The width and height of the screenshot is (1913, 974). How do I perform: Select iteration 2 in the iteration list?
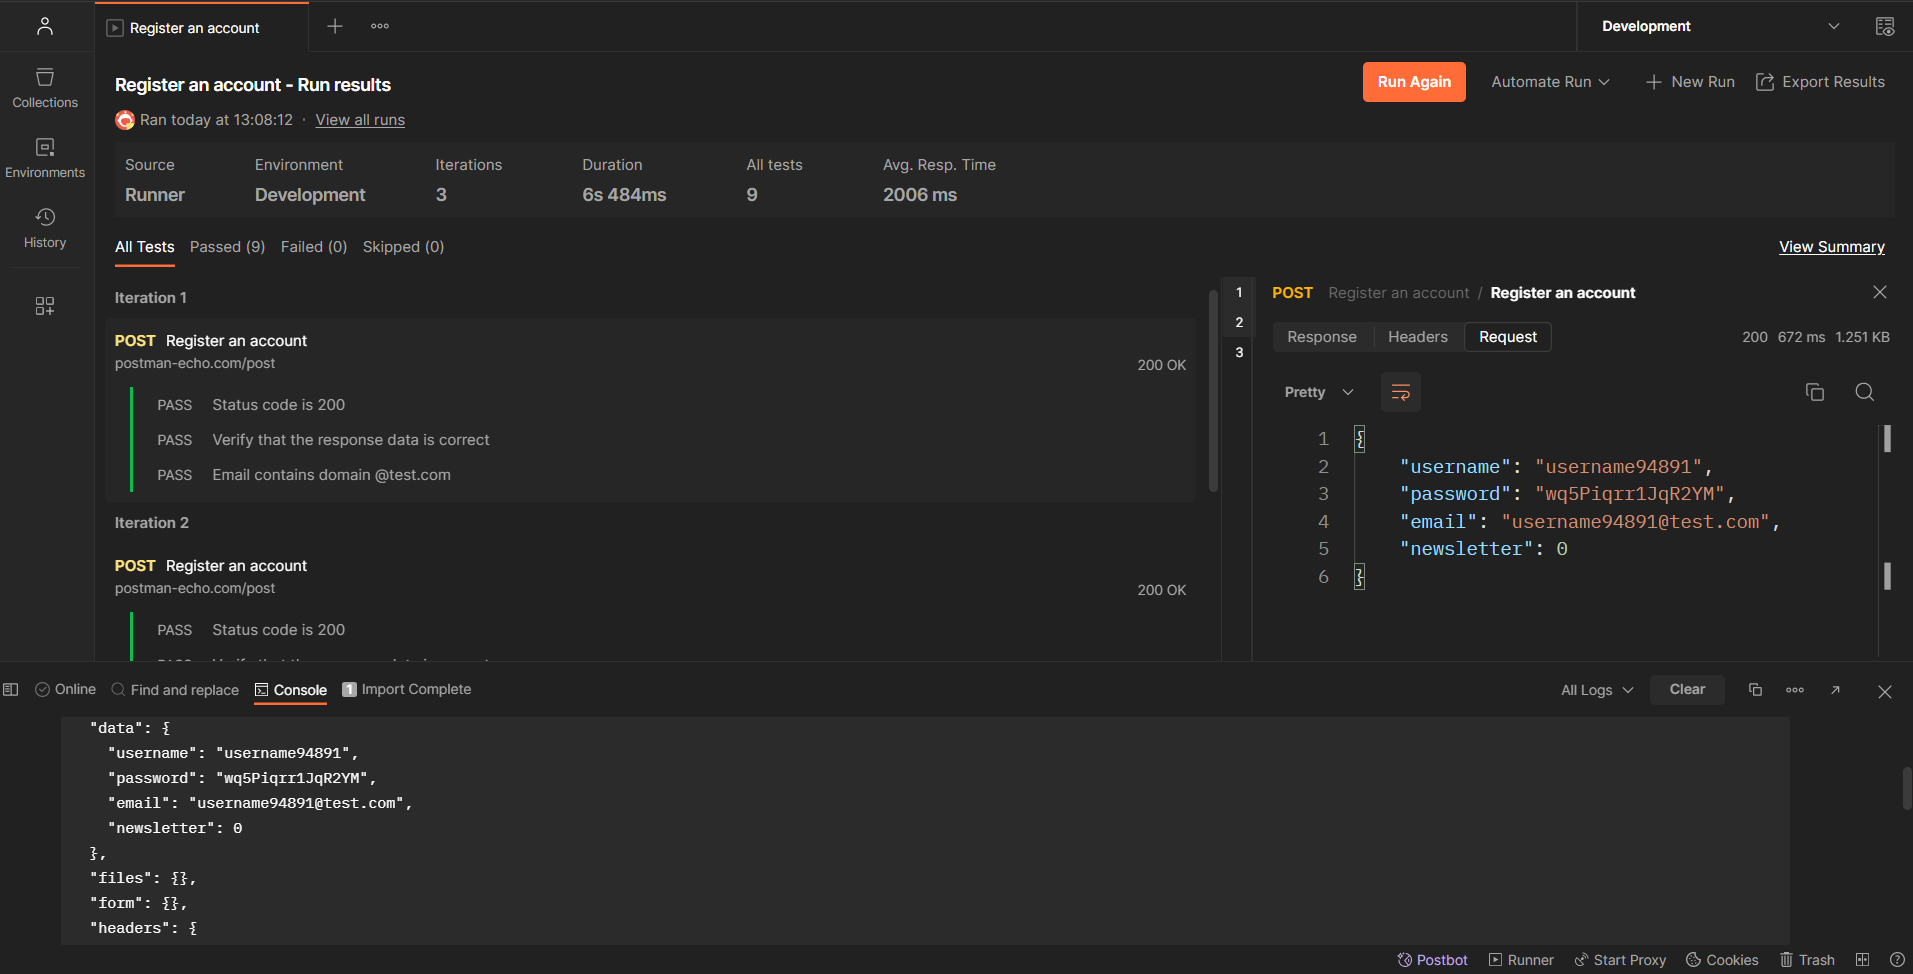1239,322
